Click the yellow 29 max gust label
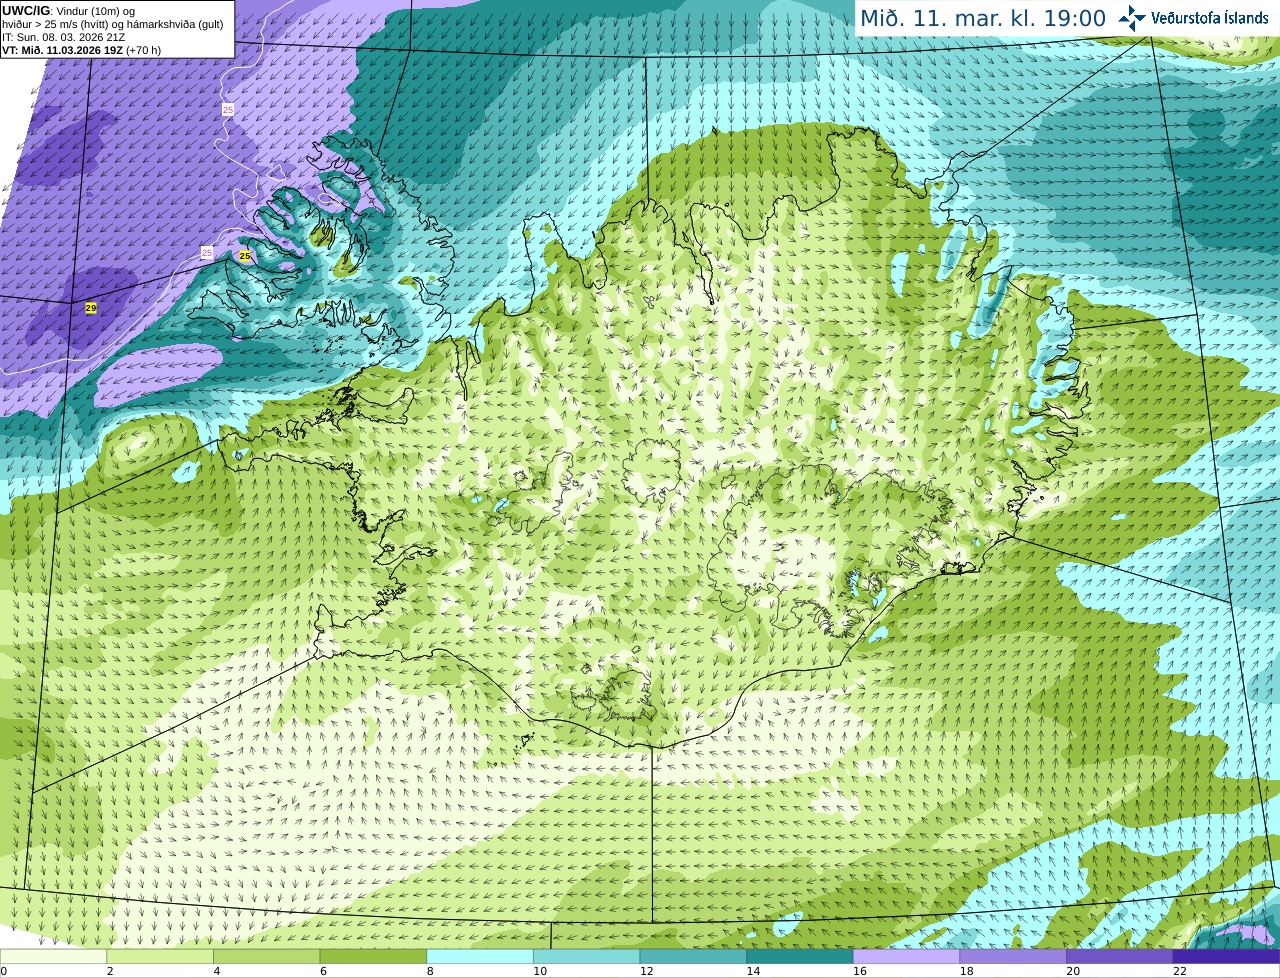 point(91,308)
